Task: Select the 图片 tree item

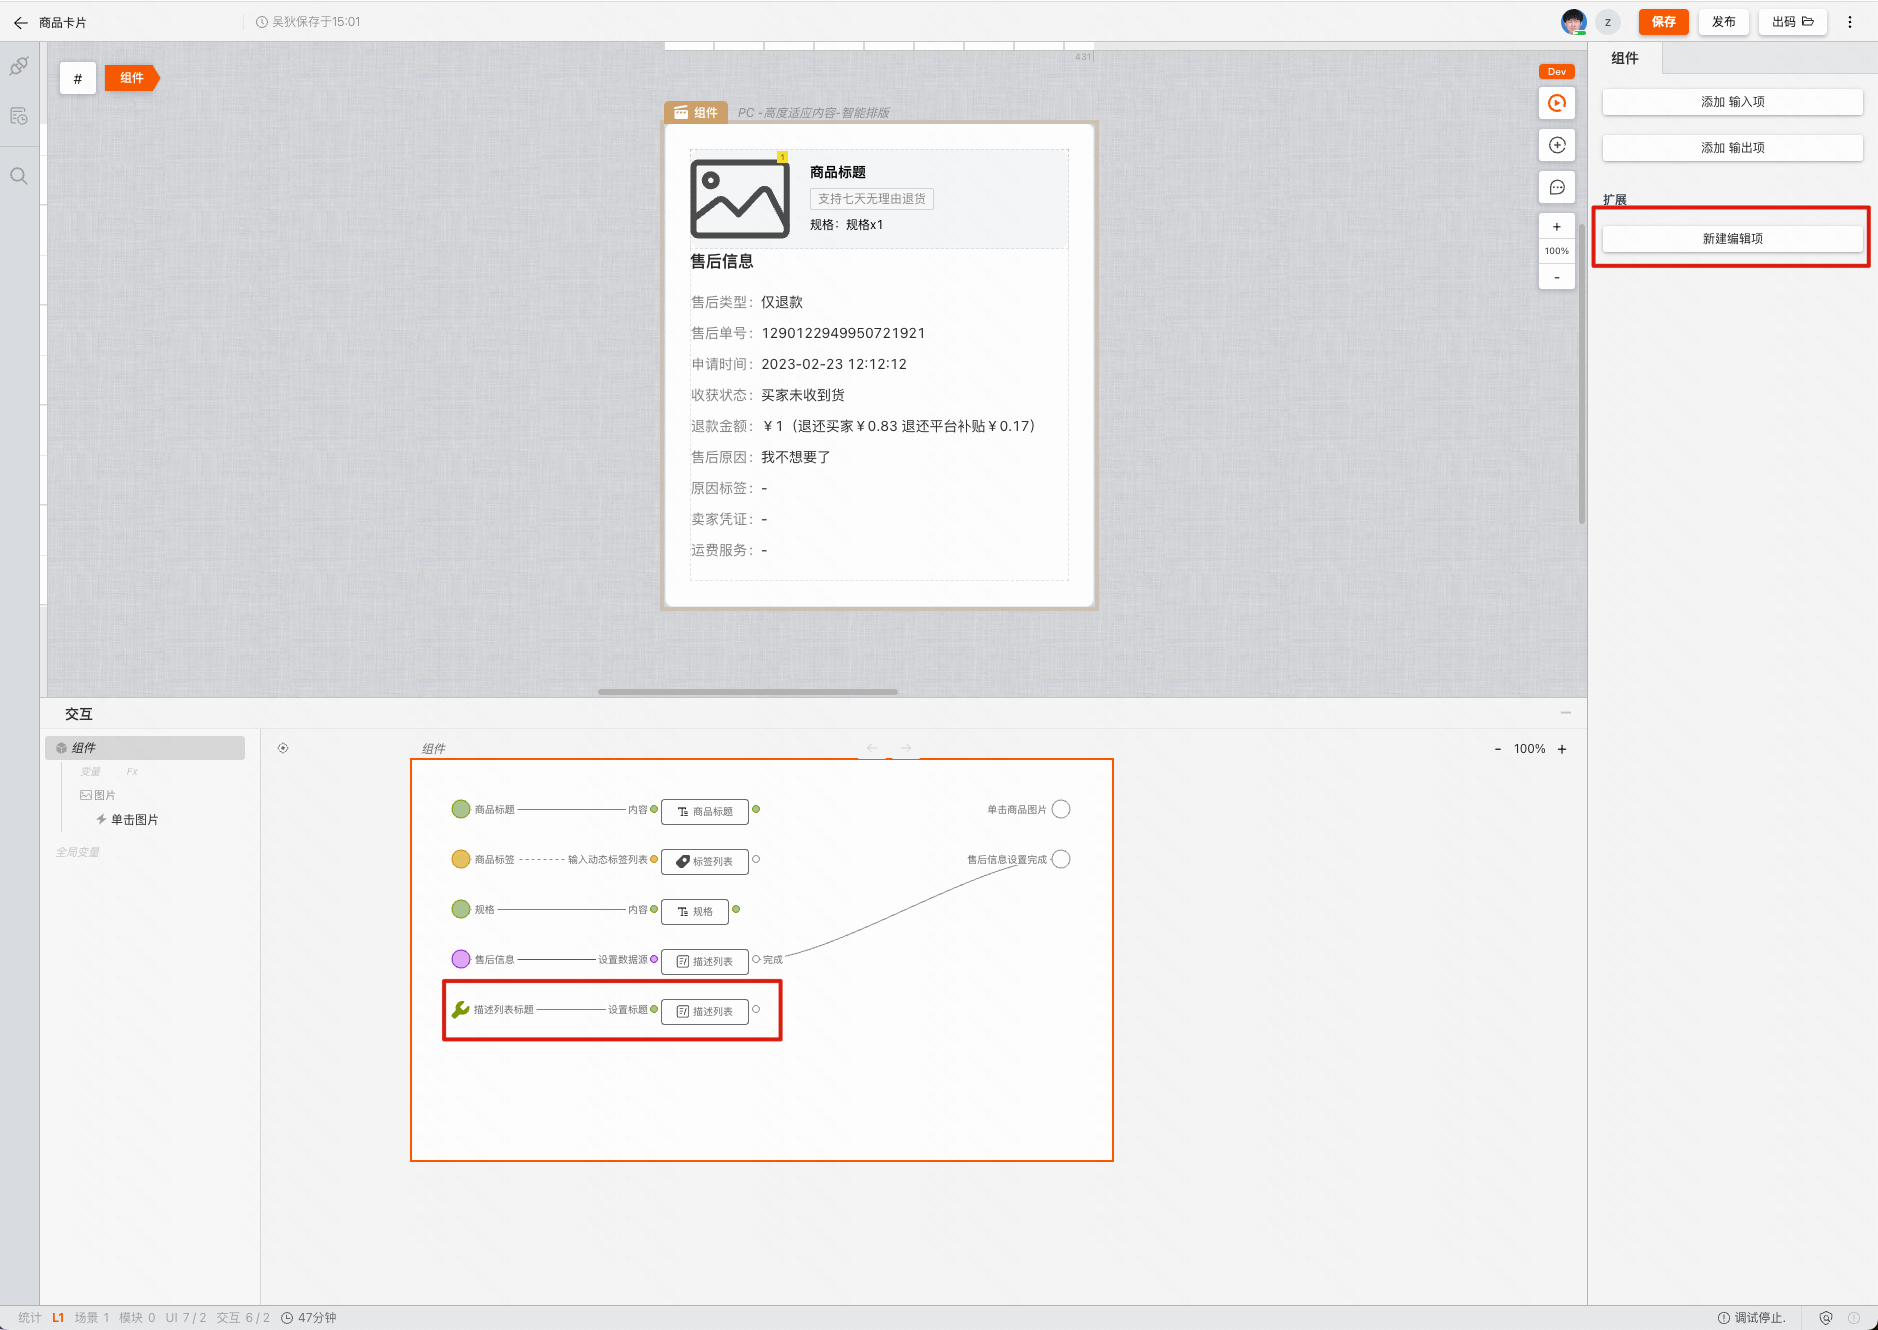Action: pyautogui.click(x=98, y=795)
